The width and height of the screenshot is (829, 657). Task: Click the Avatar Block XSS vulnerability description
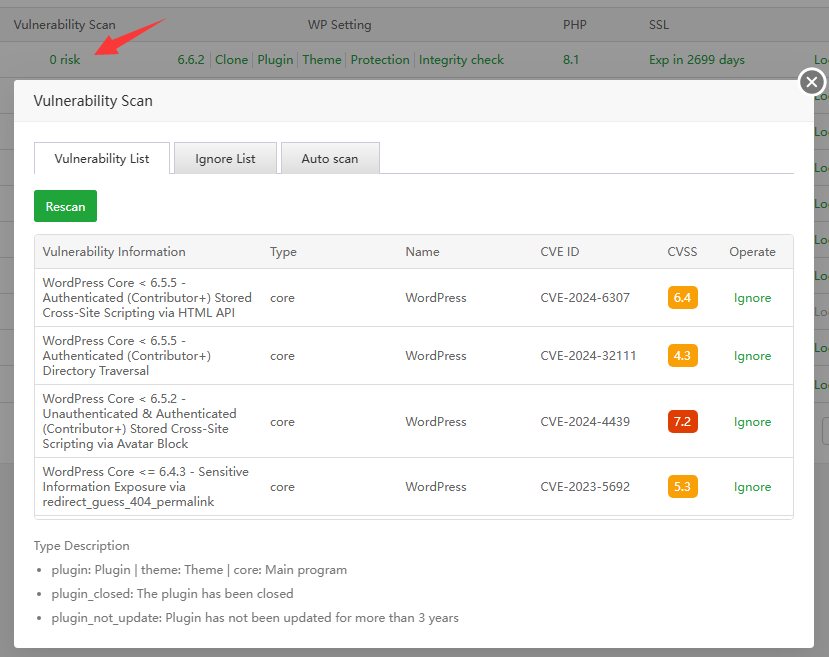pos(140,421)
